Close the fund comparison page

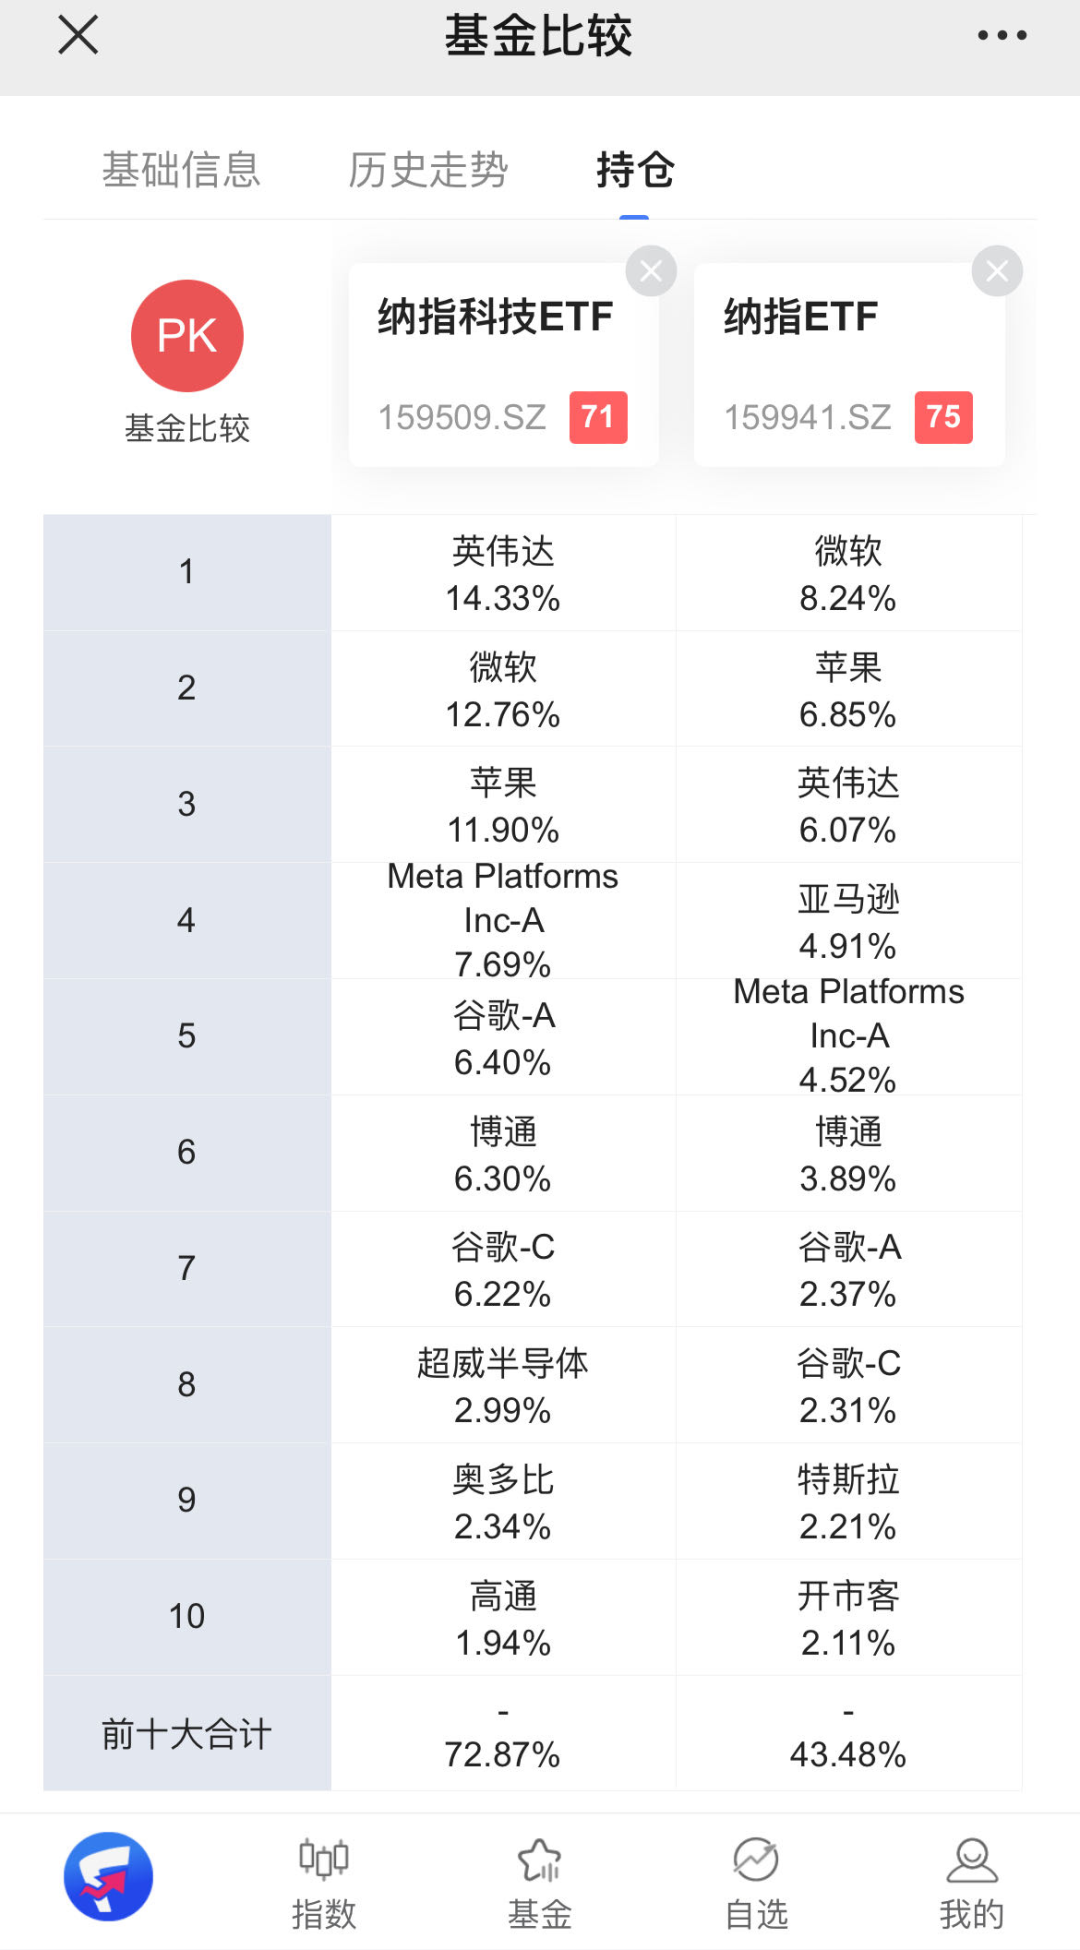pyautogui.click(x=78, y=36)
